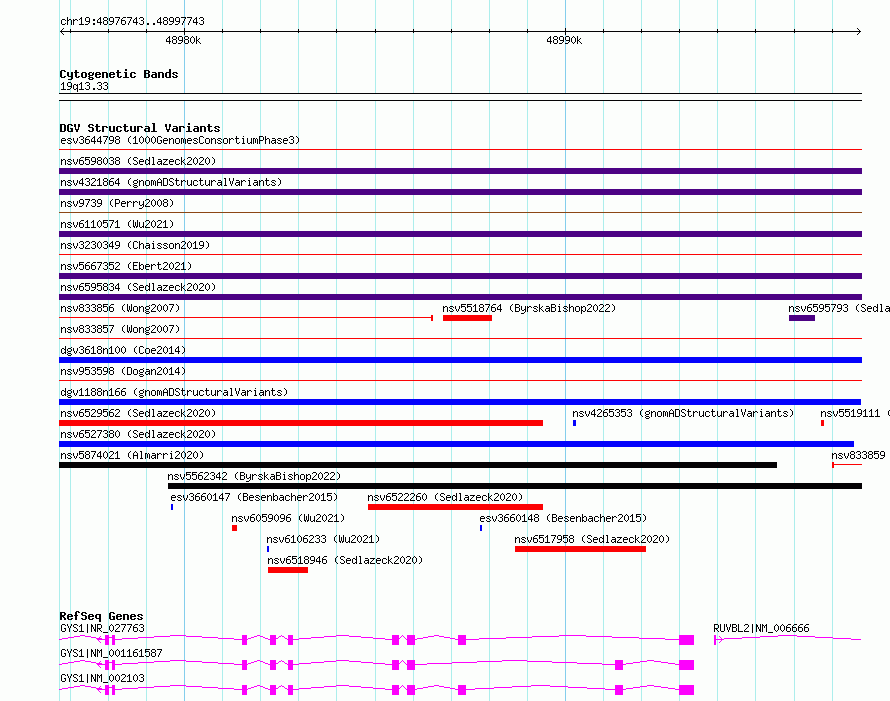Open nsv833857 (Wong2007) variant
This screenshot has height=701, width=890.
[120, 329]
